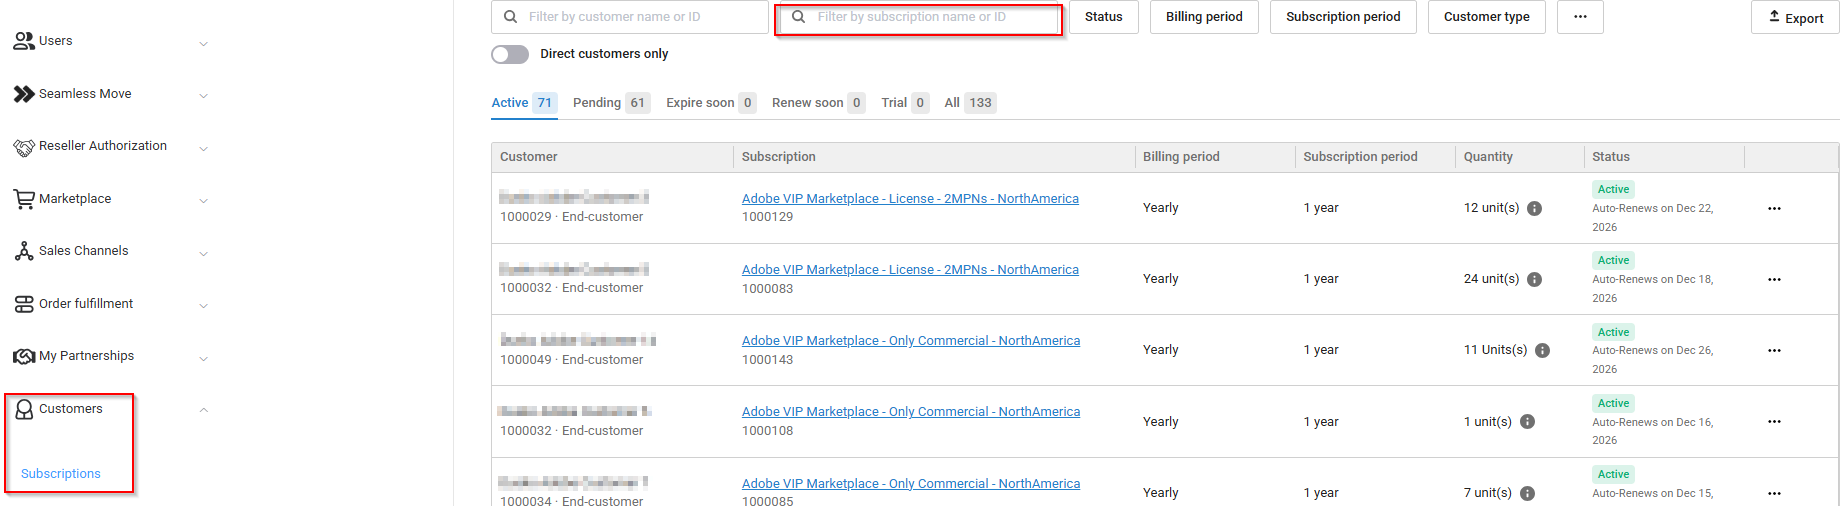
Task: Click the Users sidebar icon
Action: point(24,41)
